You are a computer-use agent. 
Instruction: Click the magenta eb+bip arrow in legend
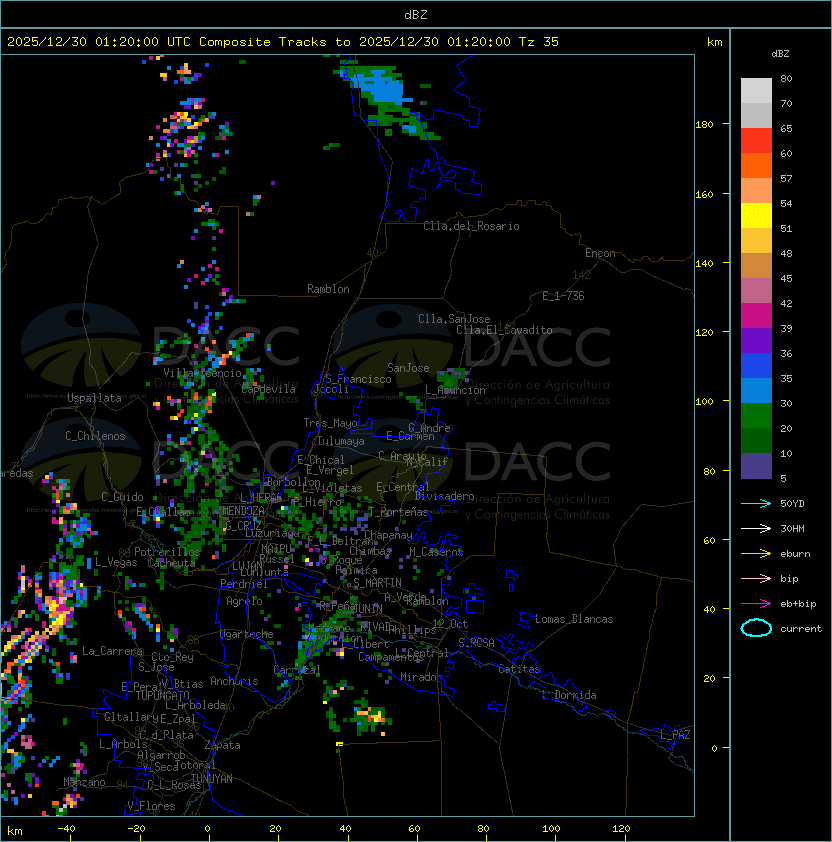pos(756,604)
